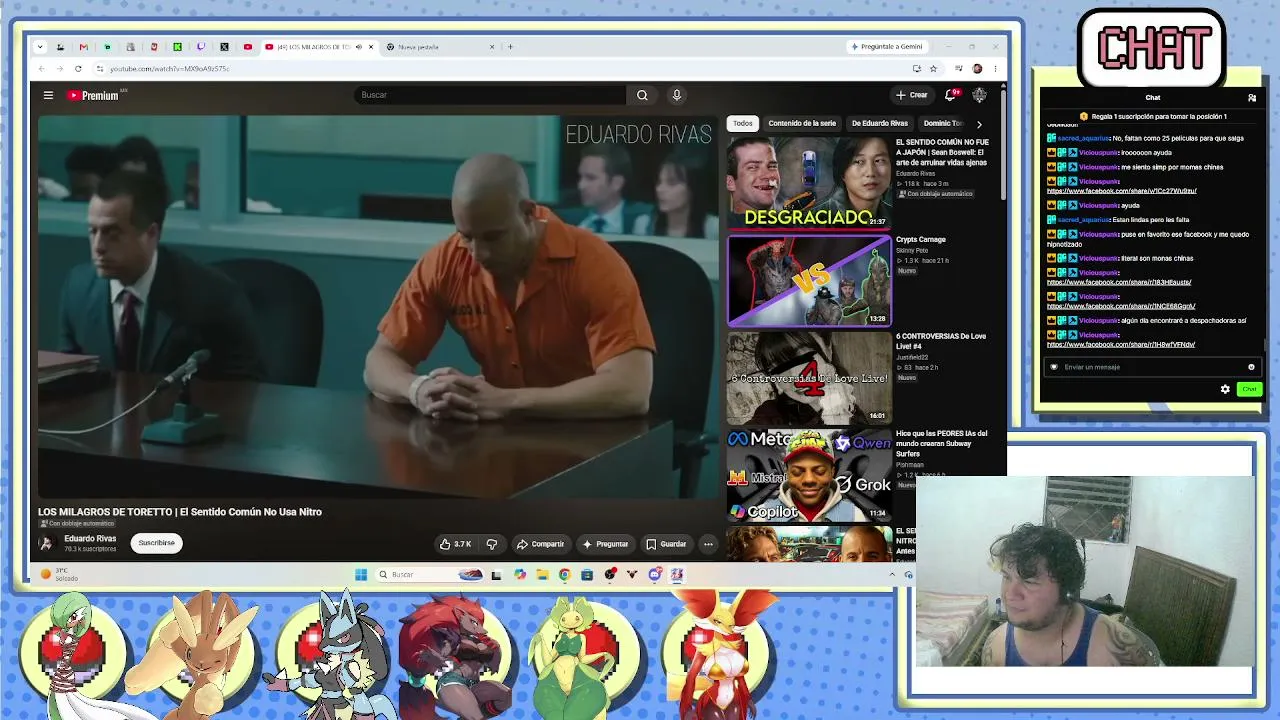Screen dimensions: 1280x720
Task: Switch to the pinned Twitch tab
Action: pyautogui.click(x=201, y=47)
